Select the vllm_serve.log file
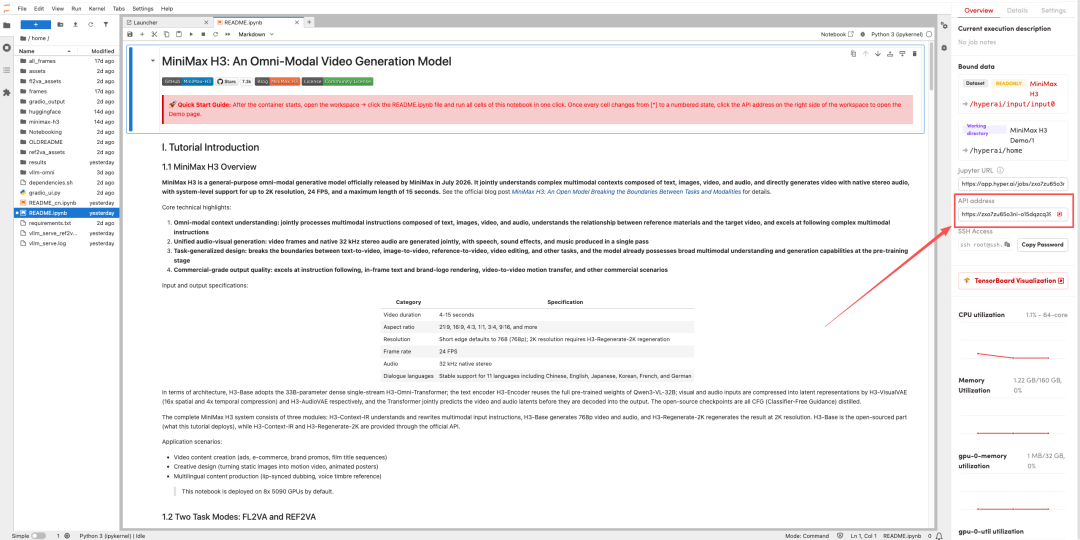Screen dimensions: 1080x540 pyautogui.click(x=67, y=244)
